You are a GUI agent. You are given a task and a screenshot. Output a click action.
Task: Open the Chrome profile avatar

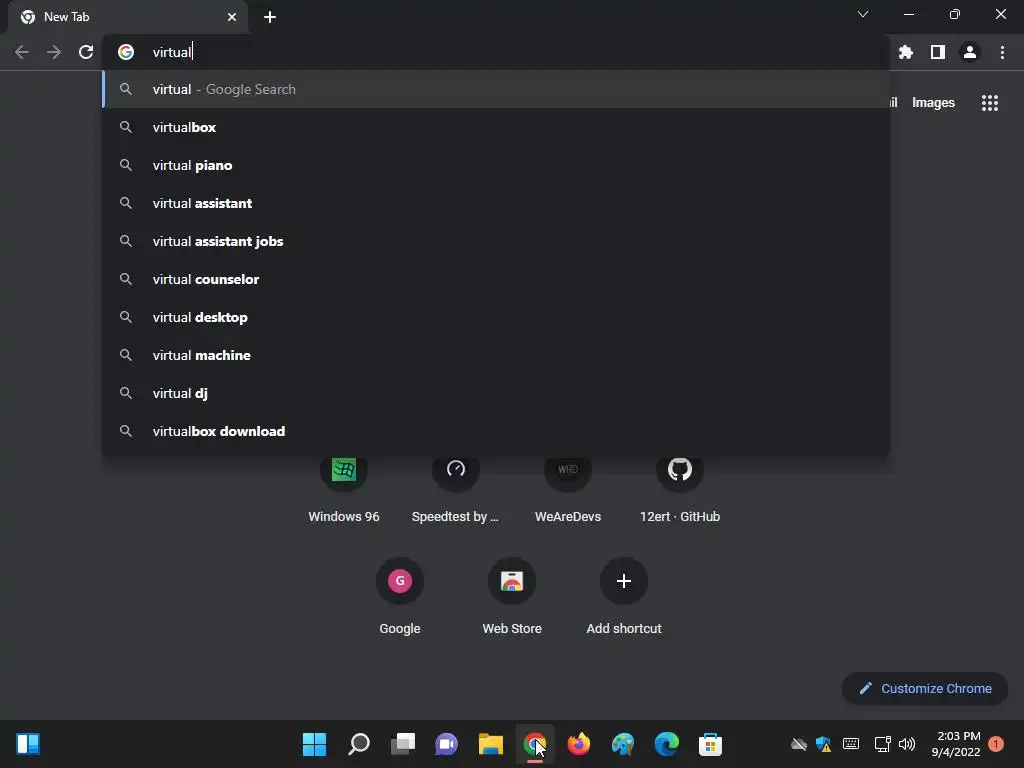pos(970,52)
